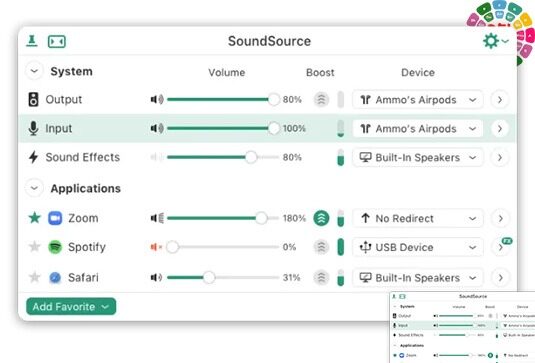
Task: Mute the Output volume
Action: (157, 99)
